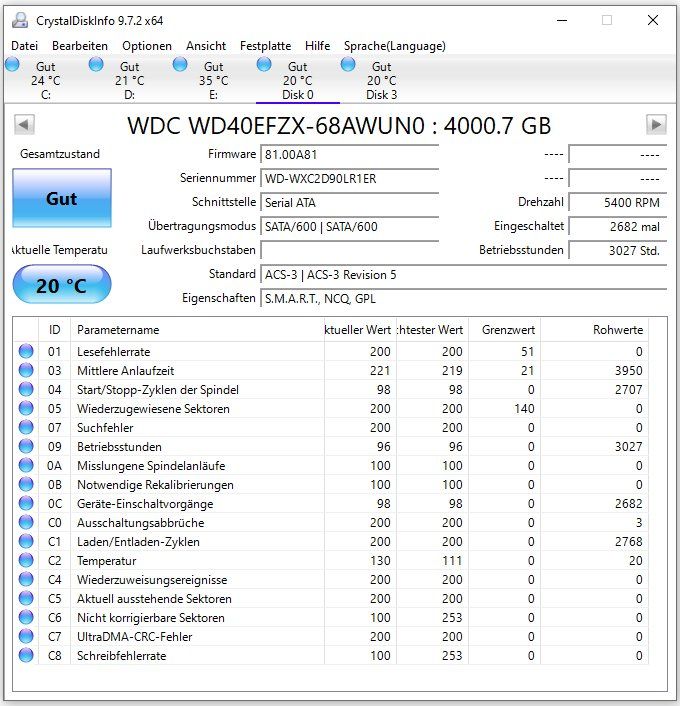Click the Grenzwert column header
This screenshot has width=680, height=706.
coord(504,330)
